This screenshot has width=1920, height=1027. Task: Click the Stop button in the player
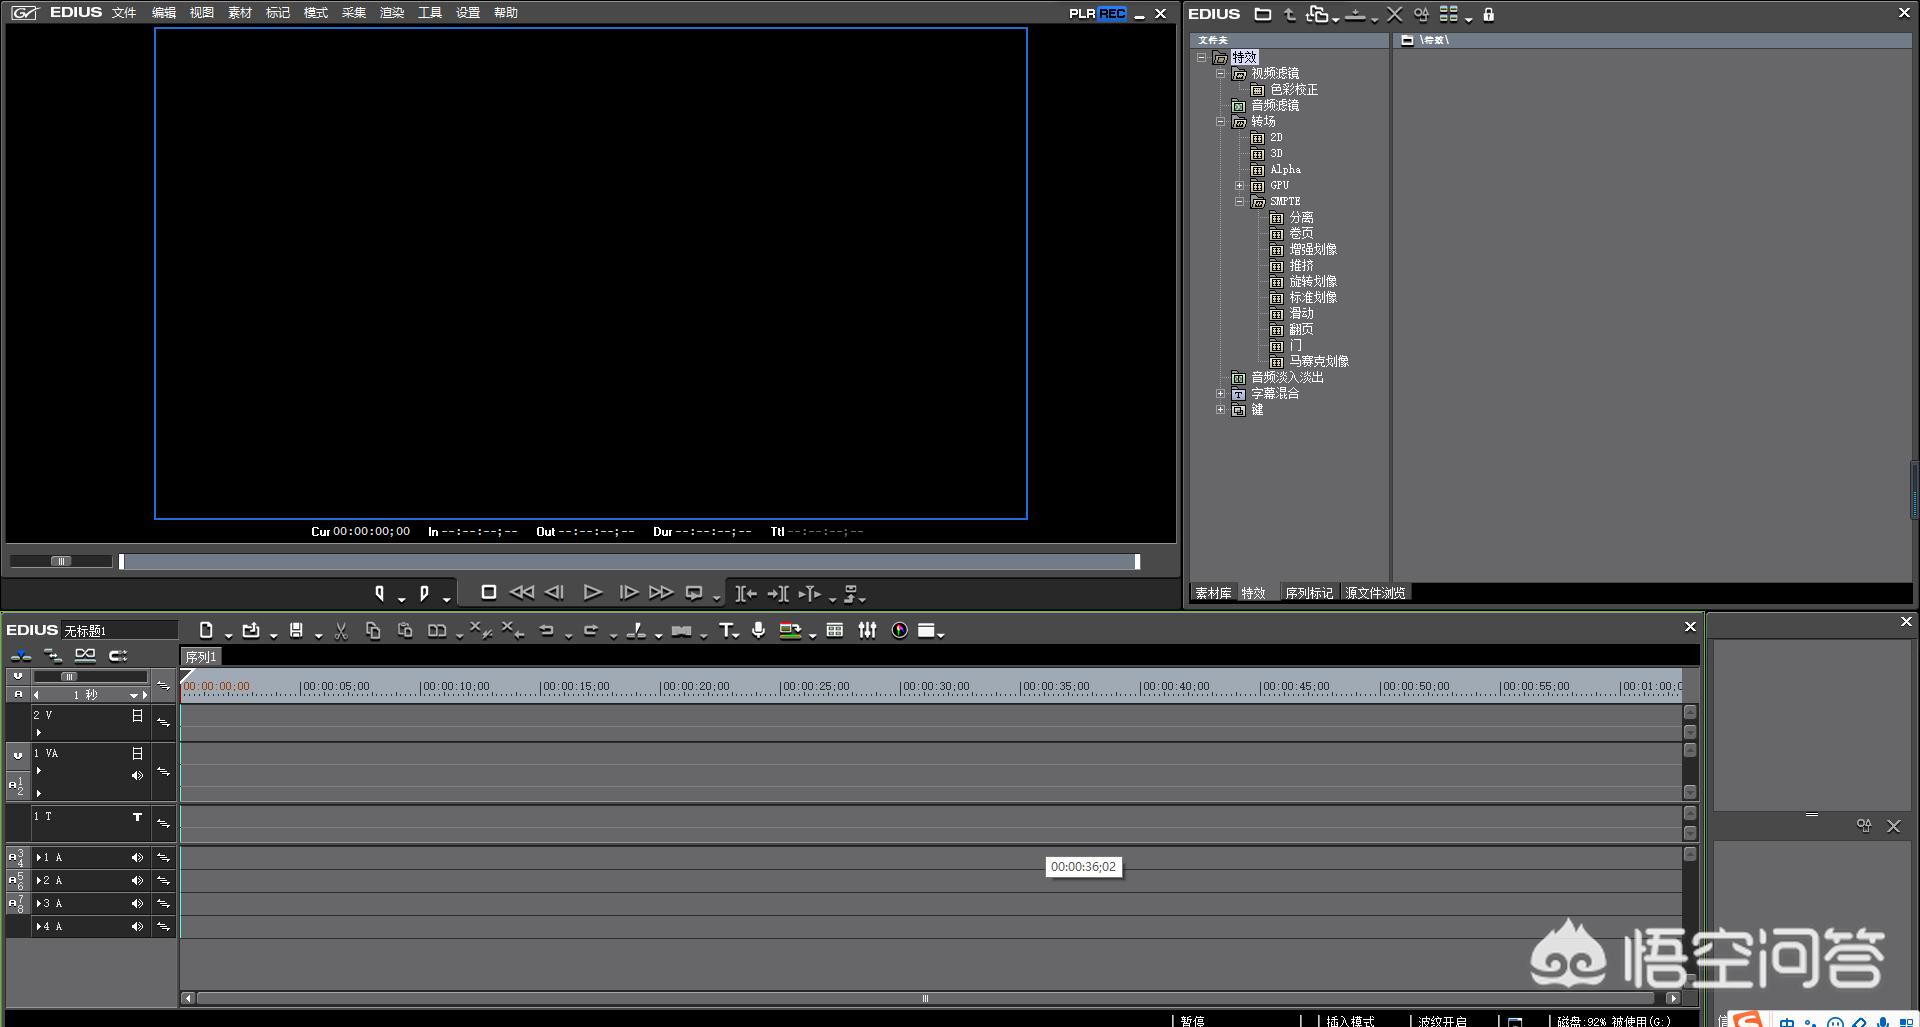(489, 592)
